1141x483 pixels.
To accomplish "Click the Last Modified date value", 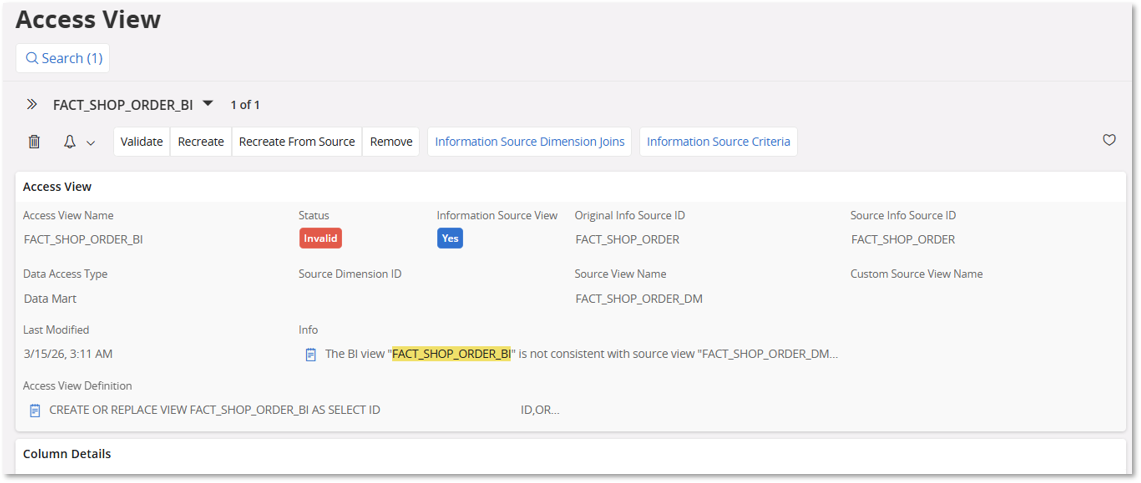I will tap(68, 354).
